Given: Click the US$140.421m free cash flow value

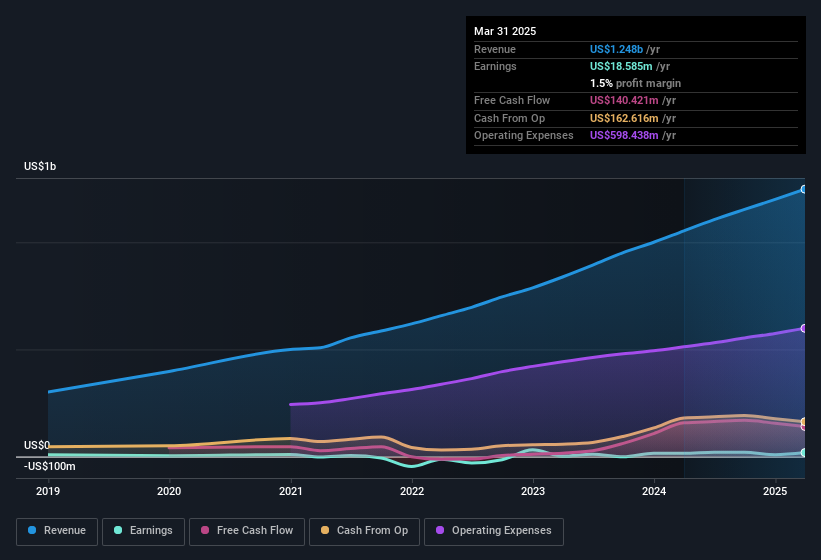Looking at the screenshot, I should [x=624, y=100].
